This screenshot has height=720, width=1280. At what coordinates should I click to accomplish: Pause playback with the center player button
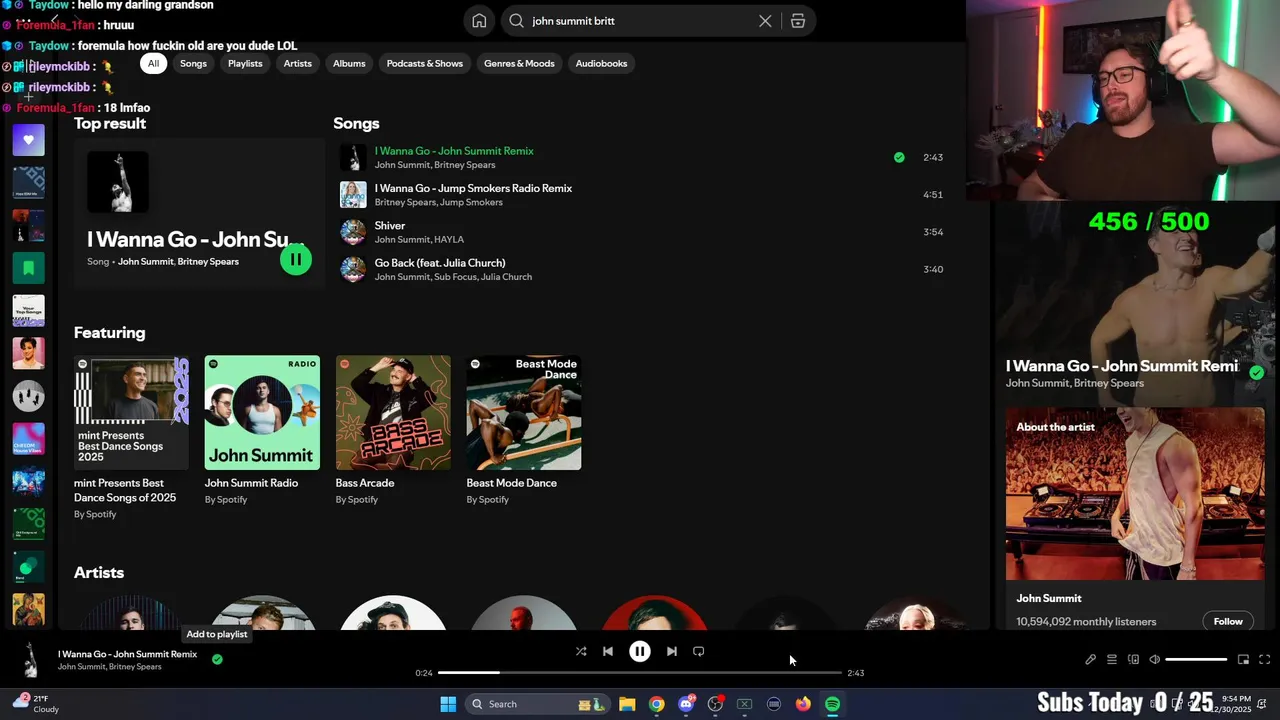coord(640,651)
